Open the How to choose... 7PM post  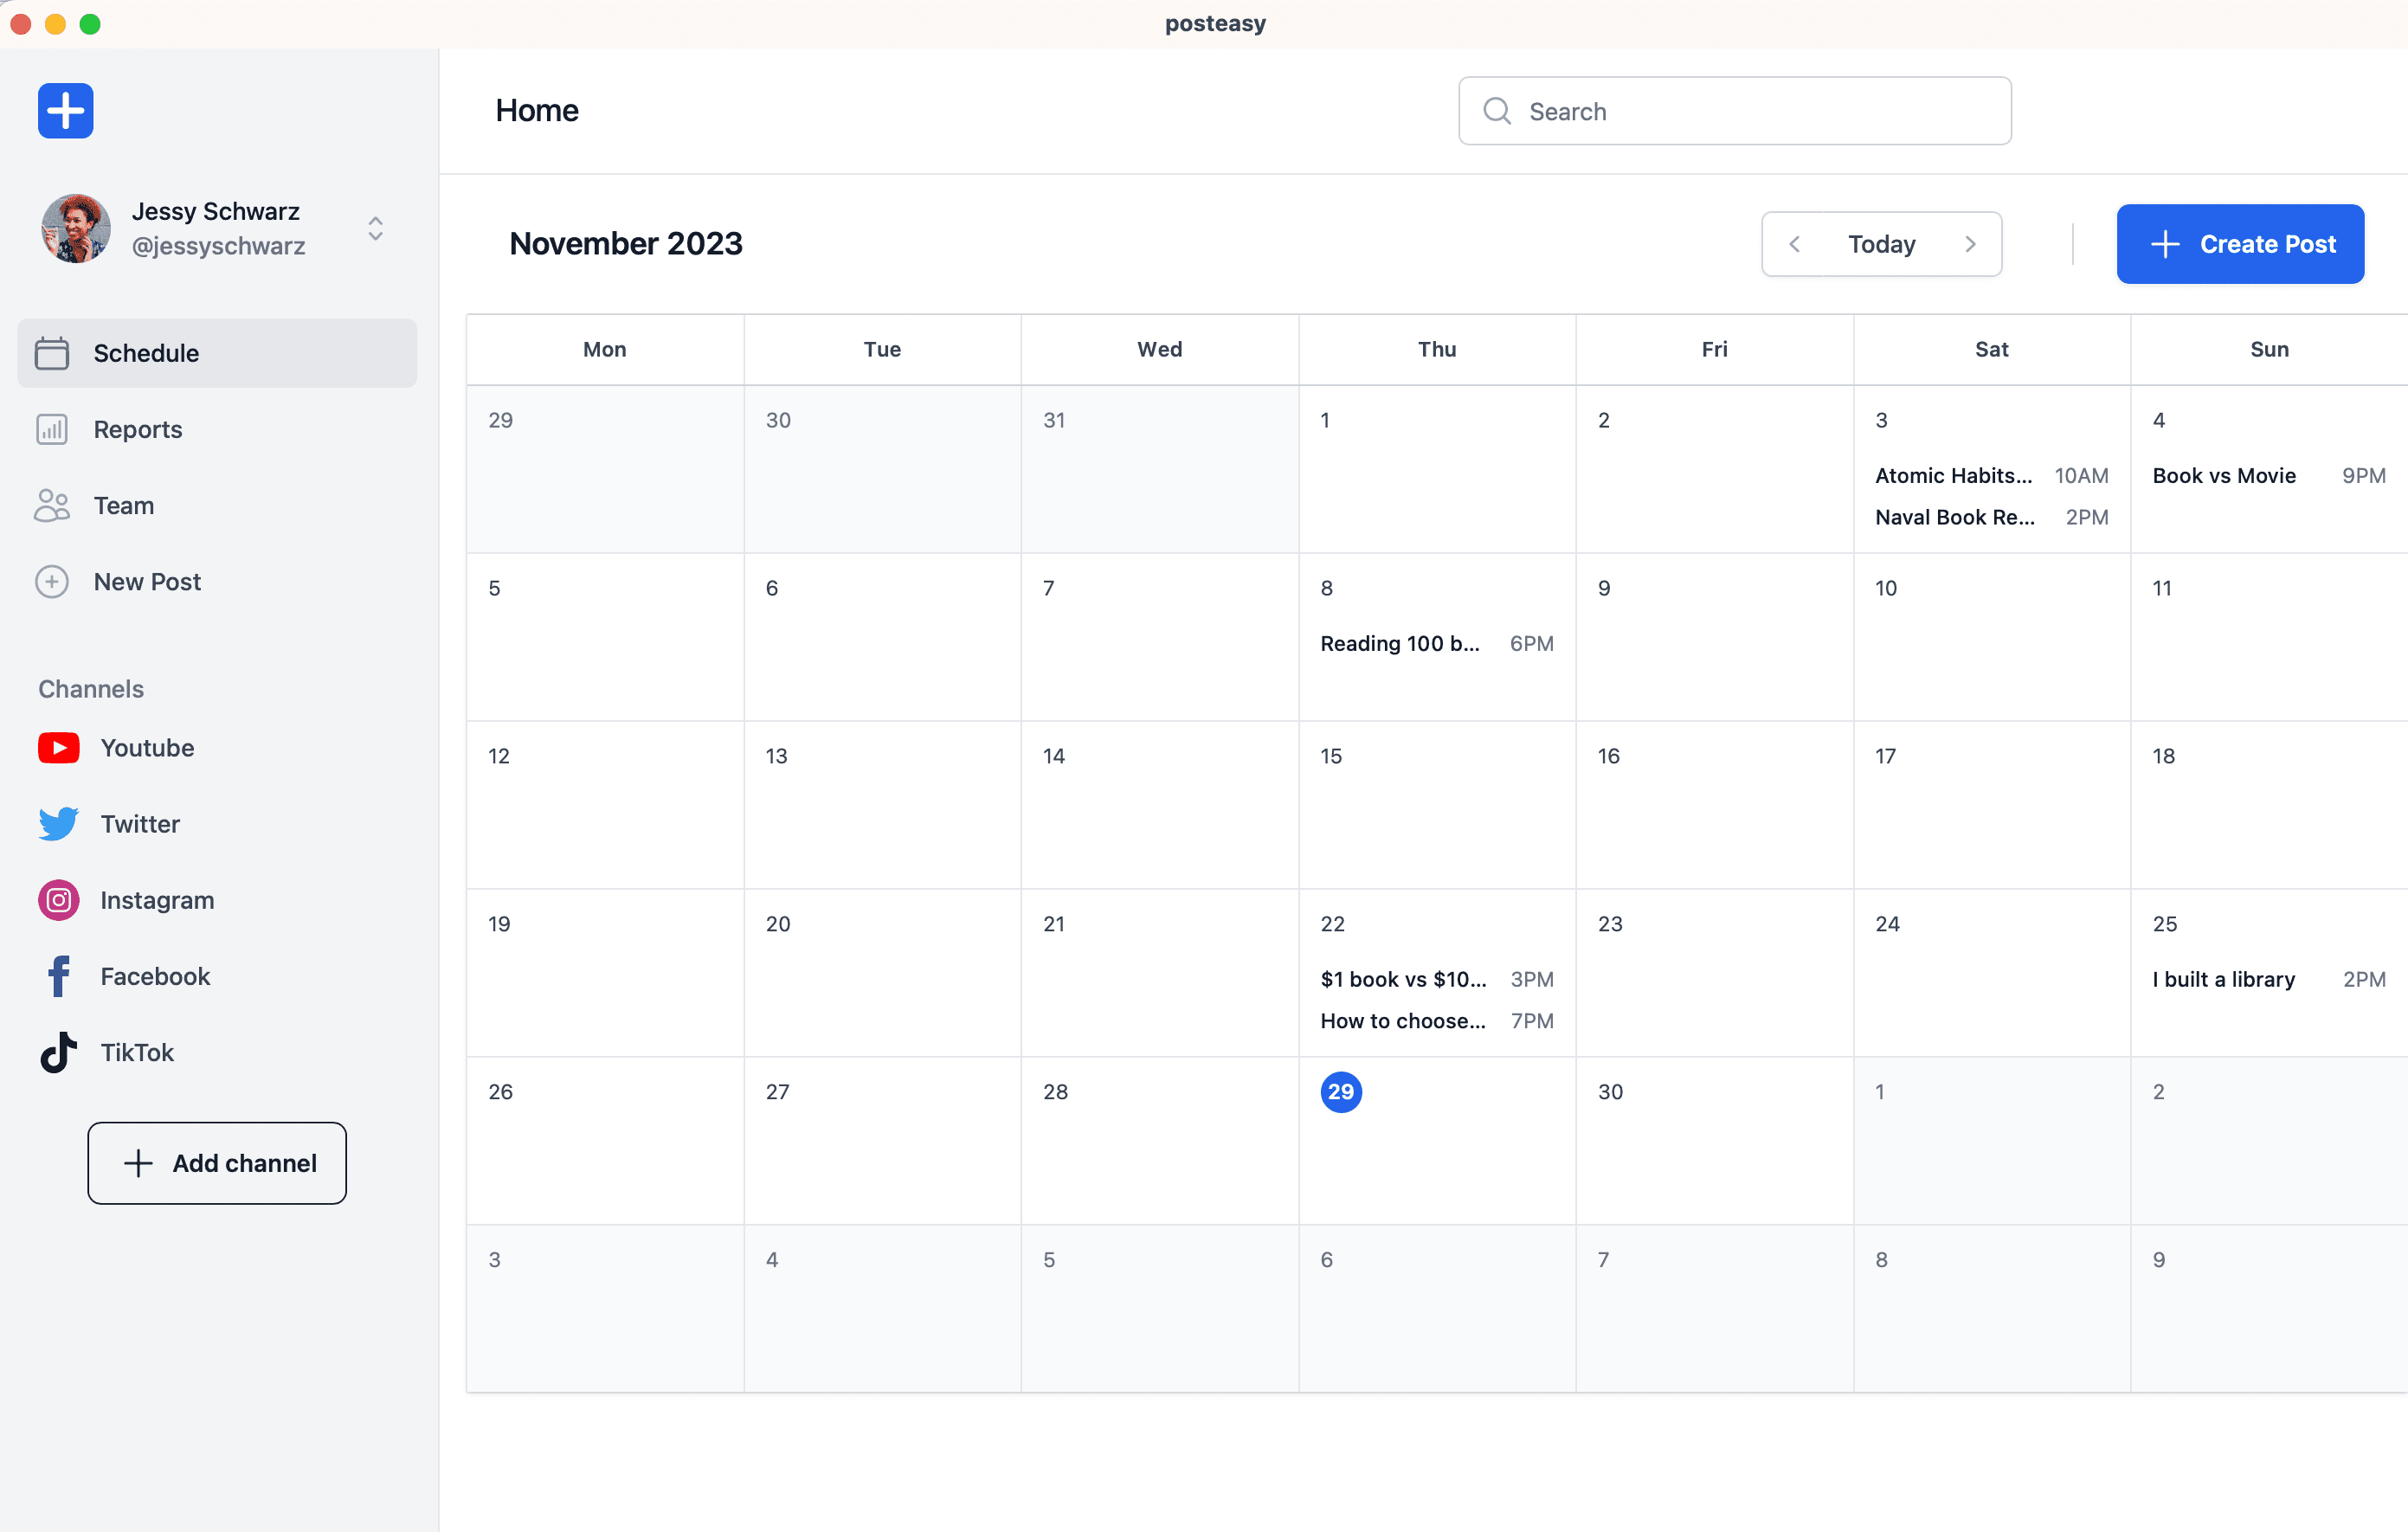point(1436,1021)
